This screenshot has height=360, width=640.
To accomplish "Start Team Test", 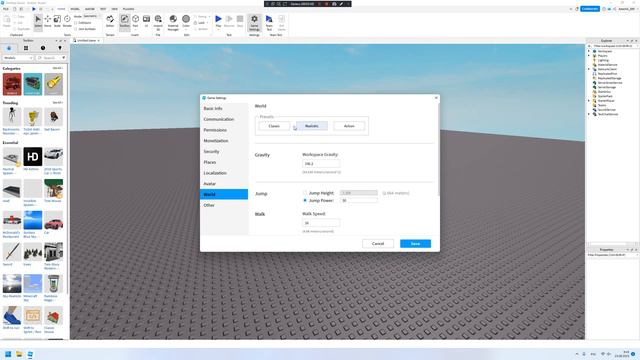I will (269, 22).
